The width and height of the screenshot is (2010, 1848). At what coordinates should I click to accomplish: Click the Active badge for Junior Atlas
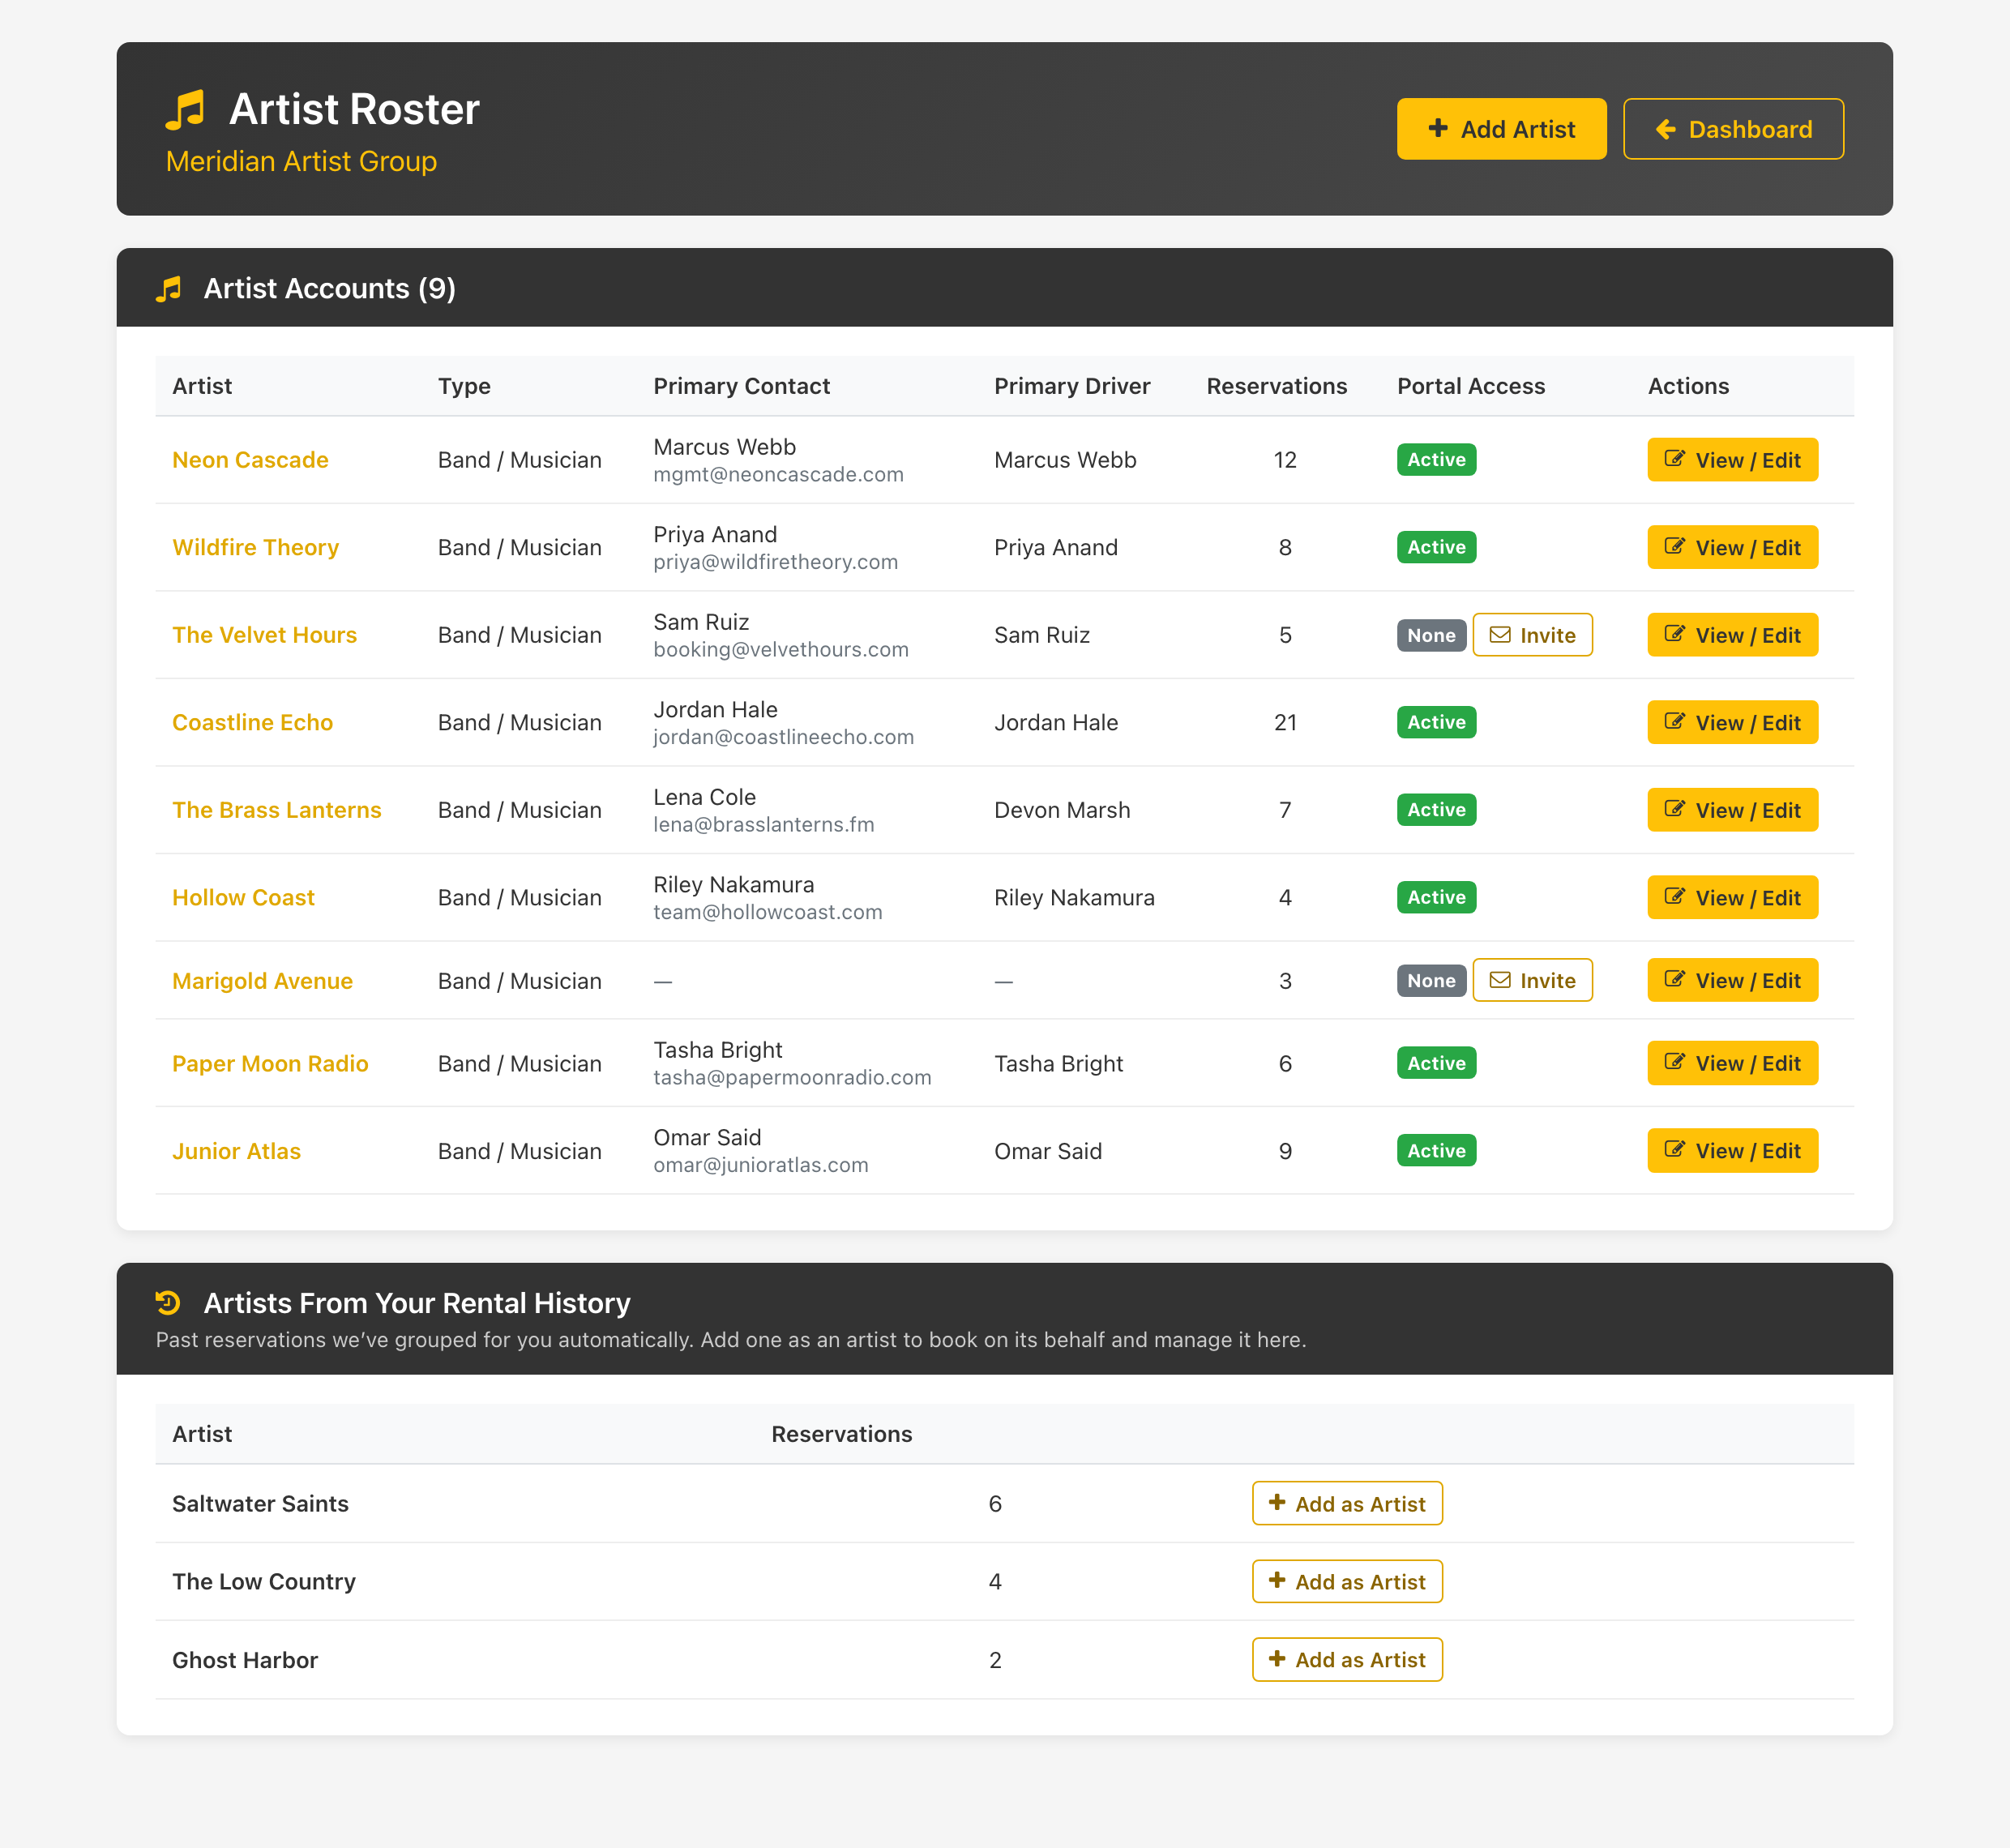(1436, 1151)
